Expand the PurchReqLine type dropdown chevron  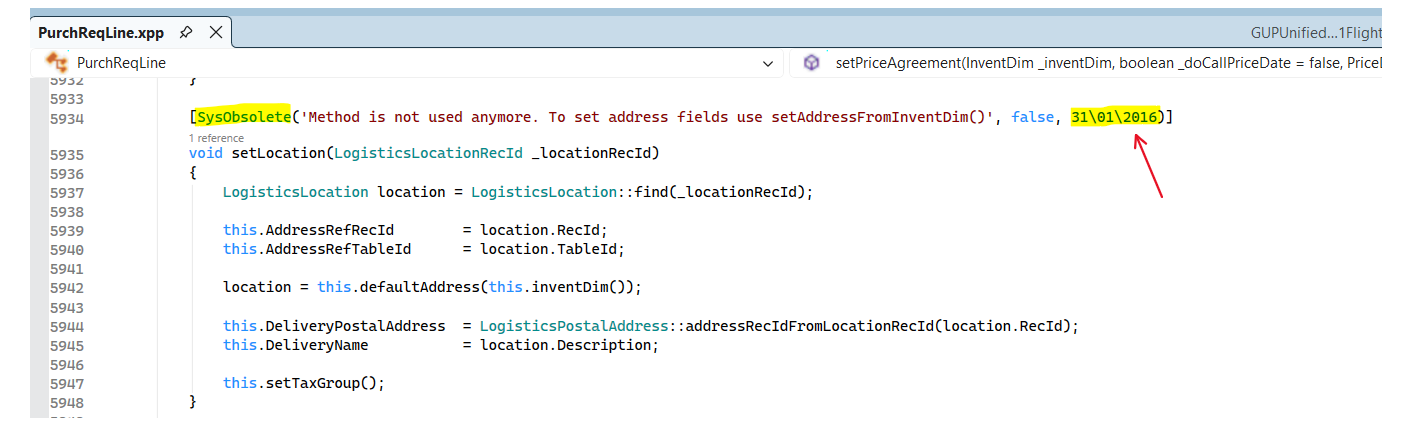point(768,64)
